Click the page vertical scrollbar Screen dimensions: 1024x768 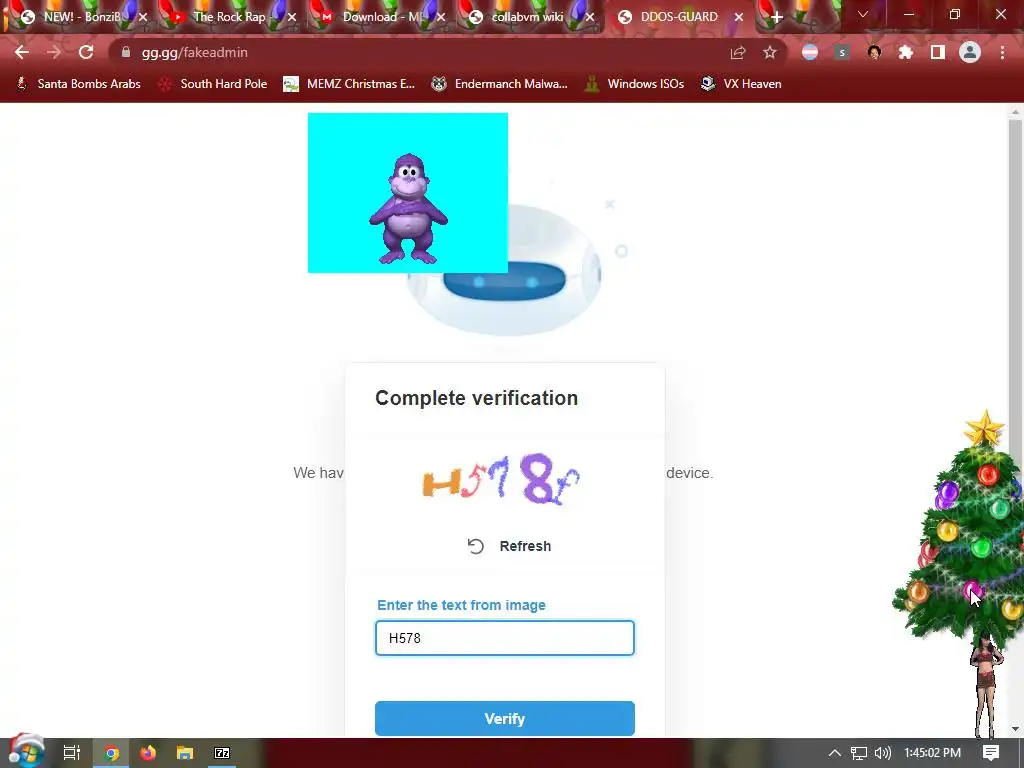click(1015, 418)
